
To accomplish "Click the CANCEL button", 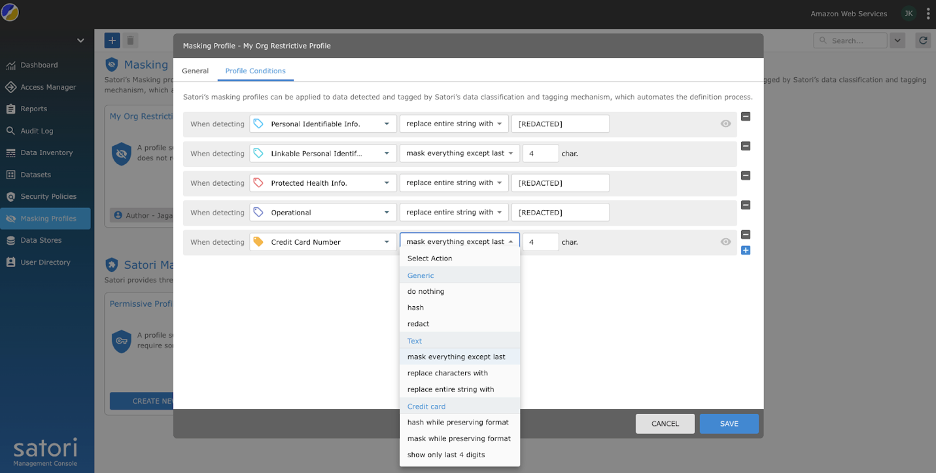I will point(665,424).
